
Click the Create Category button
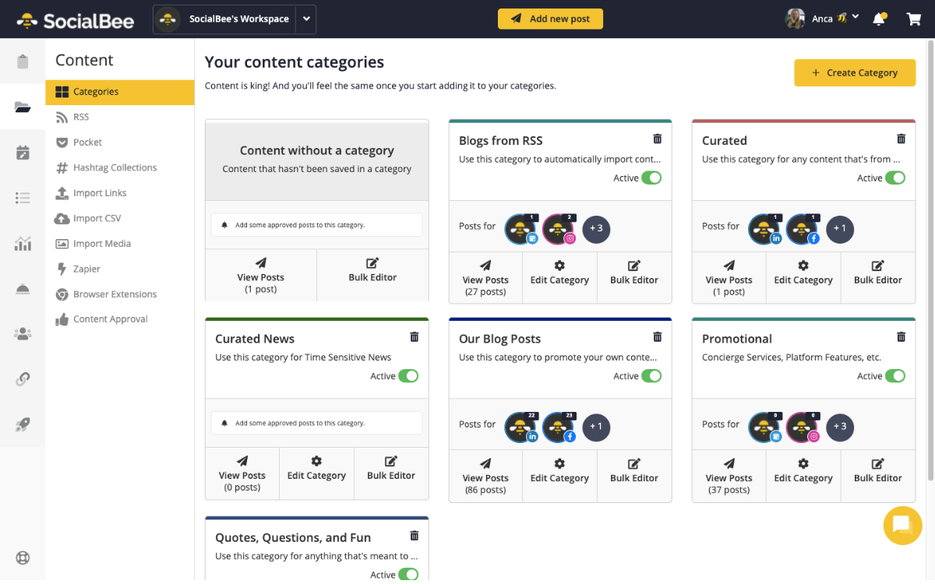854,72
